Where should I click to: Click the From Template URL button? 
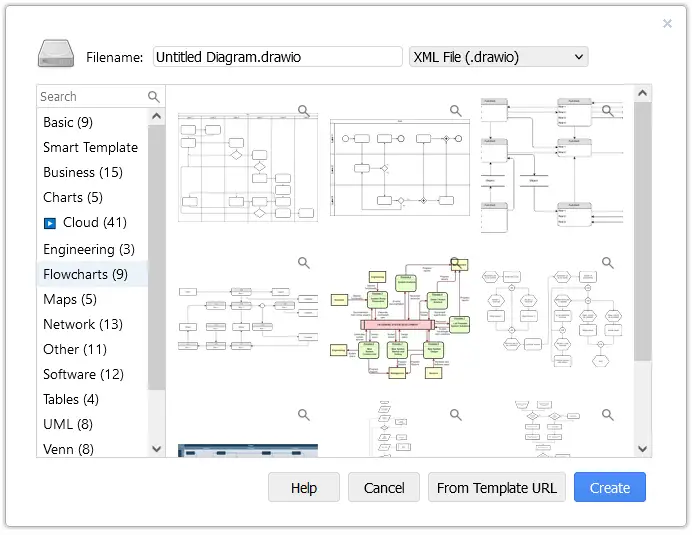[x=496, y=488]
